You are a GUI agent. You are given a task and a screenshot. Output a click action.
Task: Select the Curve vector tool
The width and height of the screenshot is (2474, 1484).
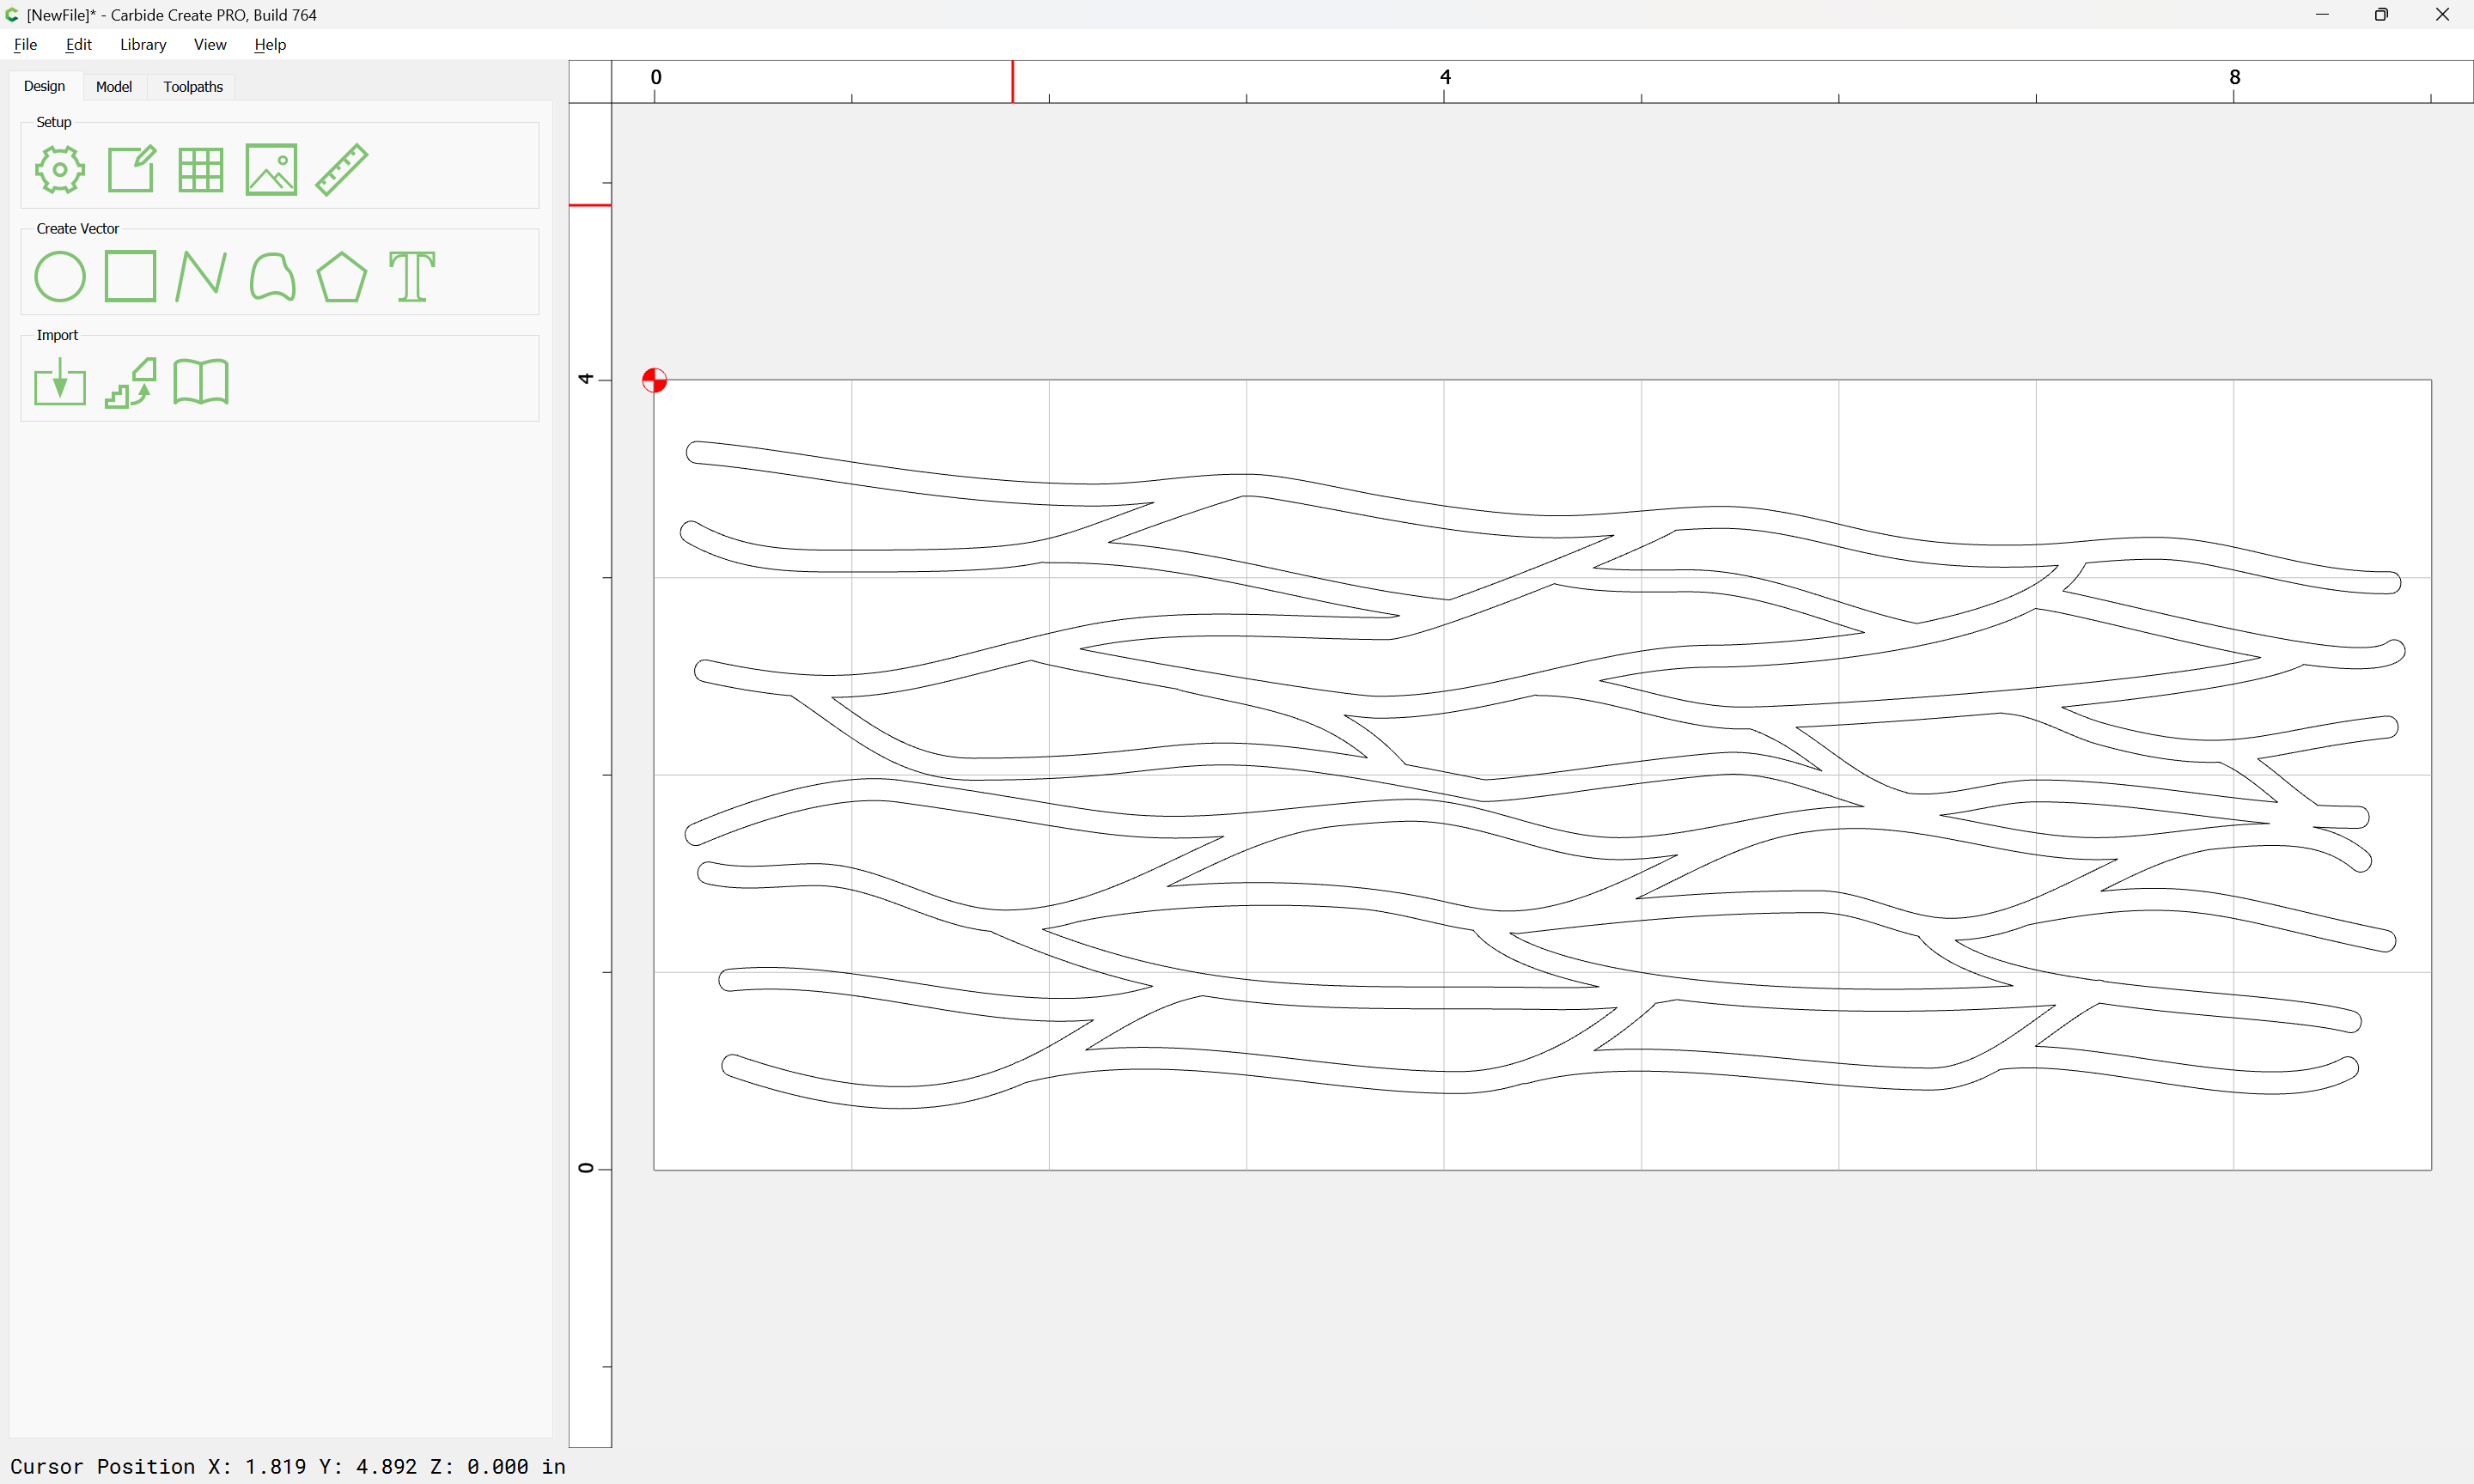coord(272,276)
